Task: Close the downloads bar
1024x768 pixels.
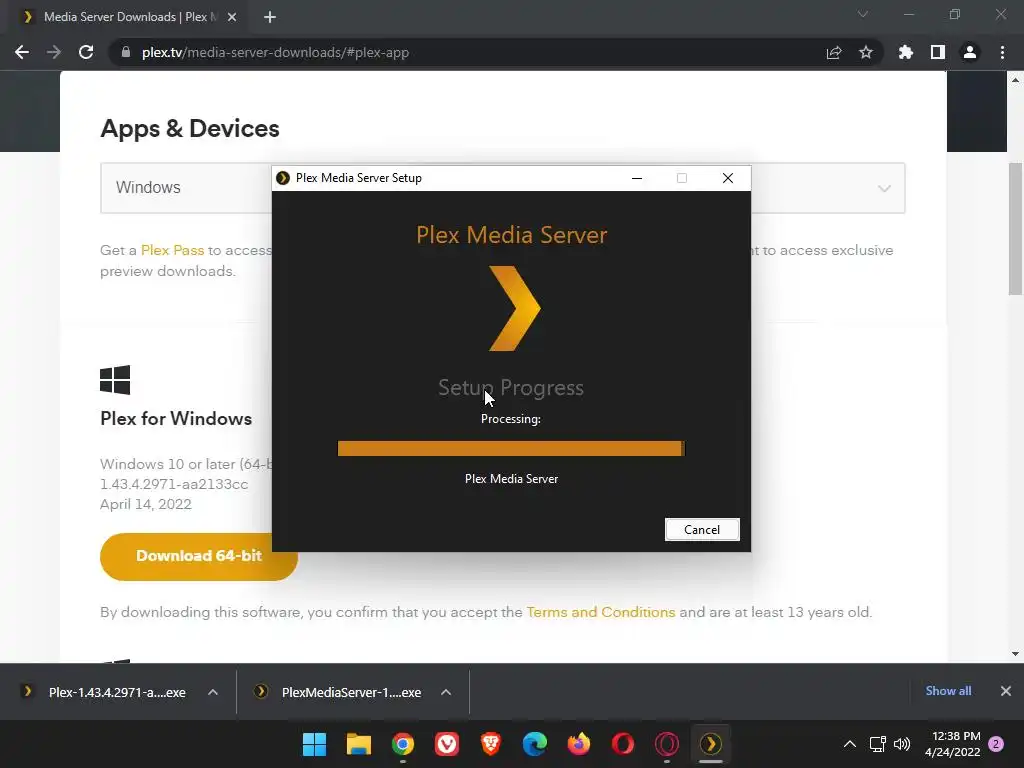Action: tap(1006, 691)
